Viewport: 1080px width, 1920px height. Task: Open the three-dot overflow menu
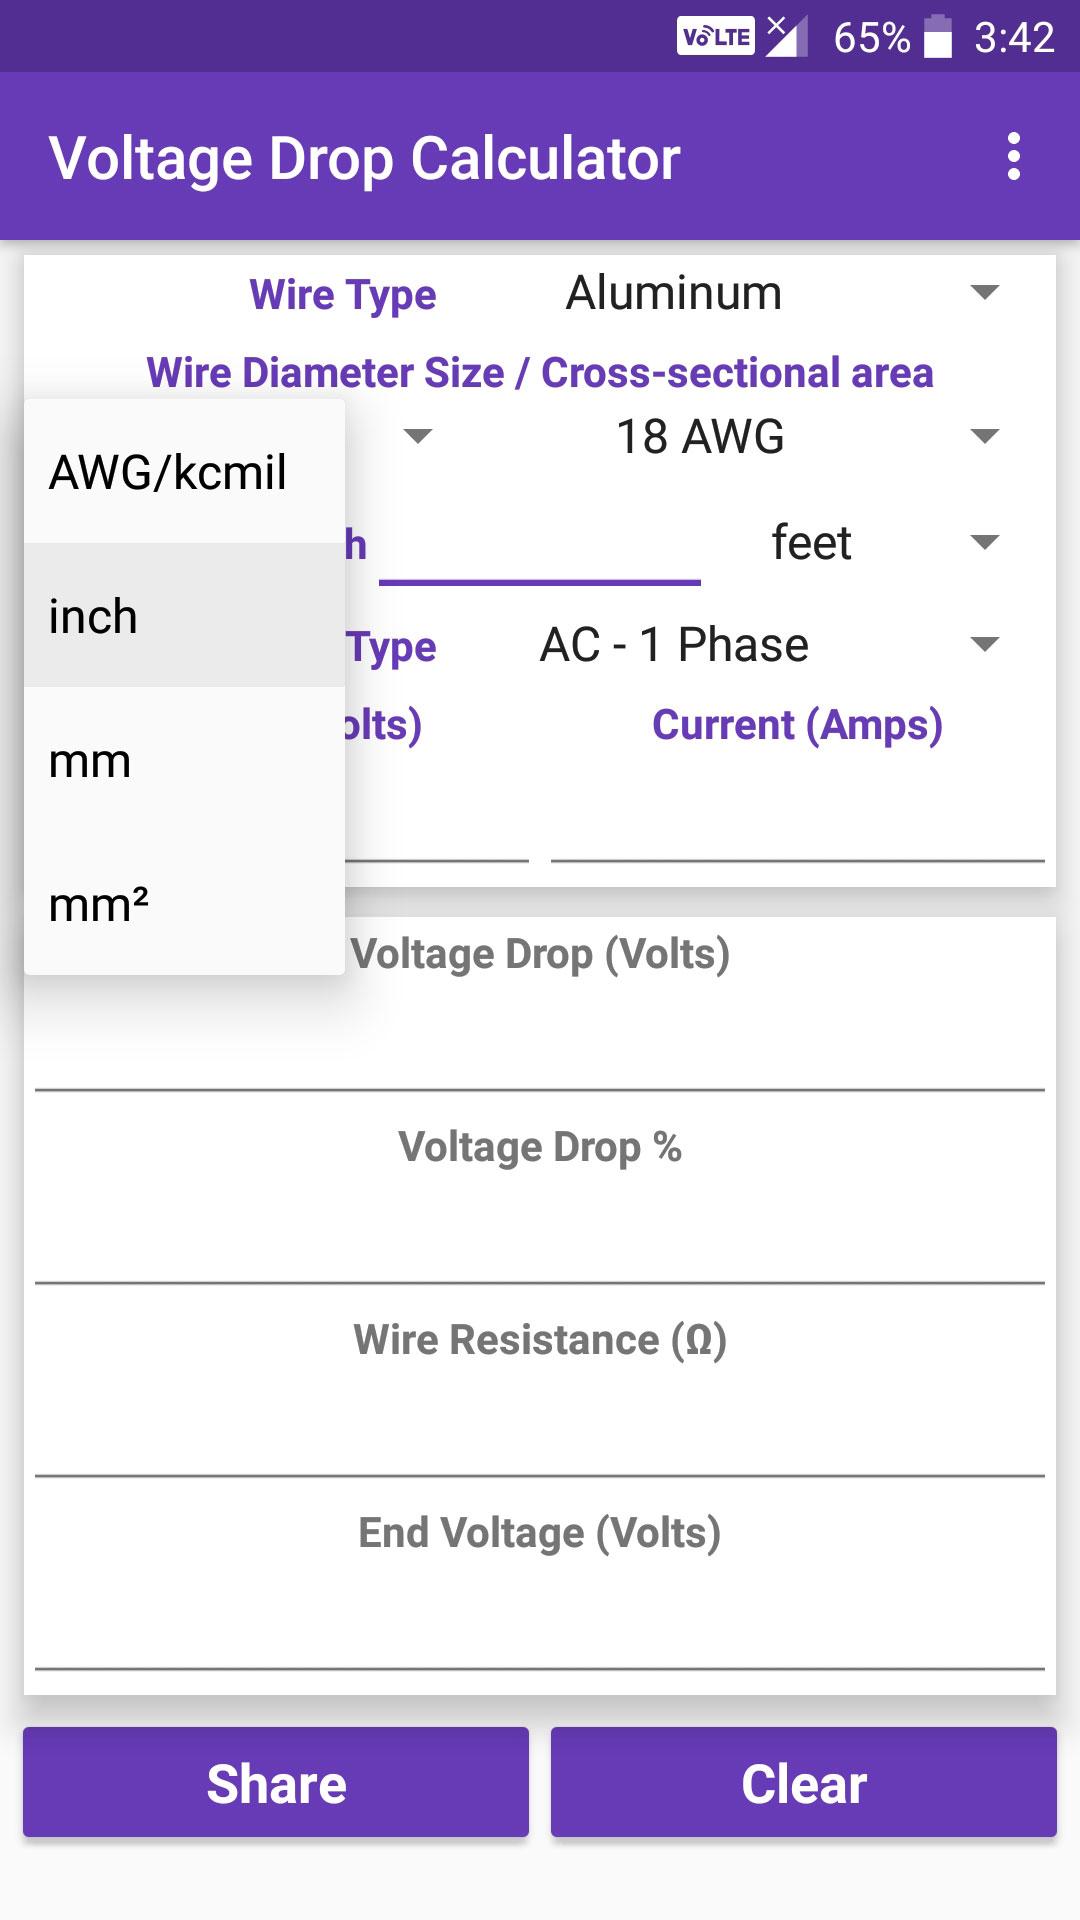click(x=1014, y=157)
